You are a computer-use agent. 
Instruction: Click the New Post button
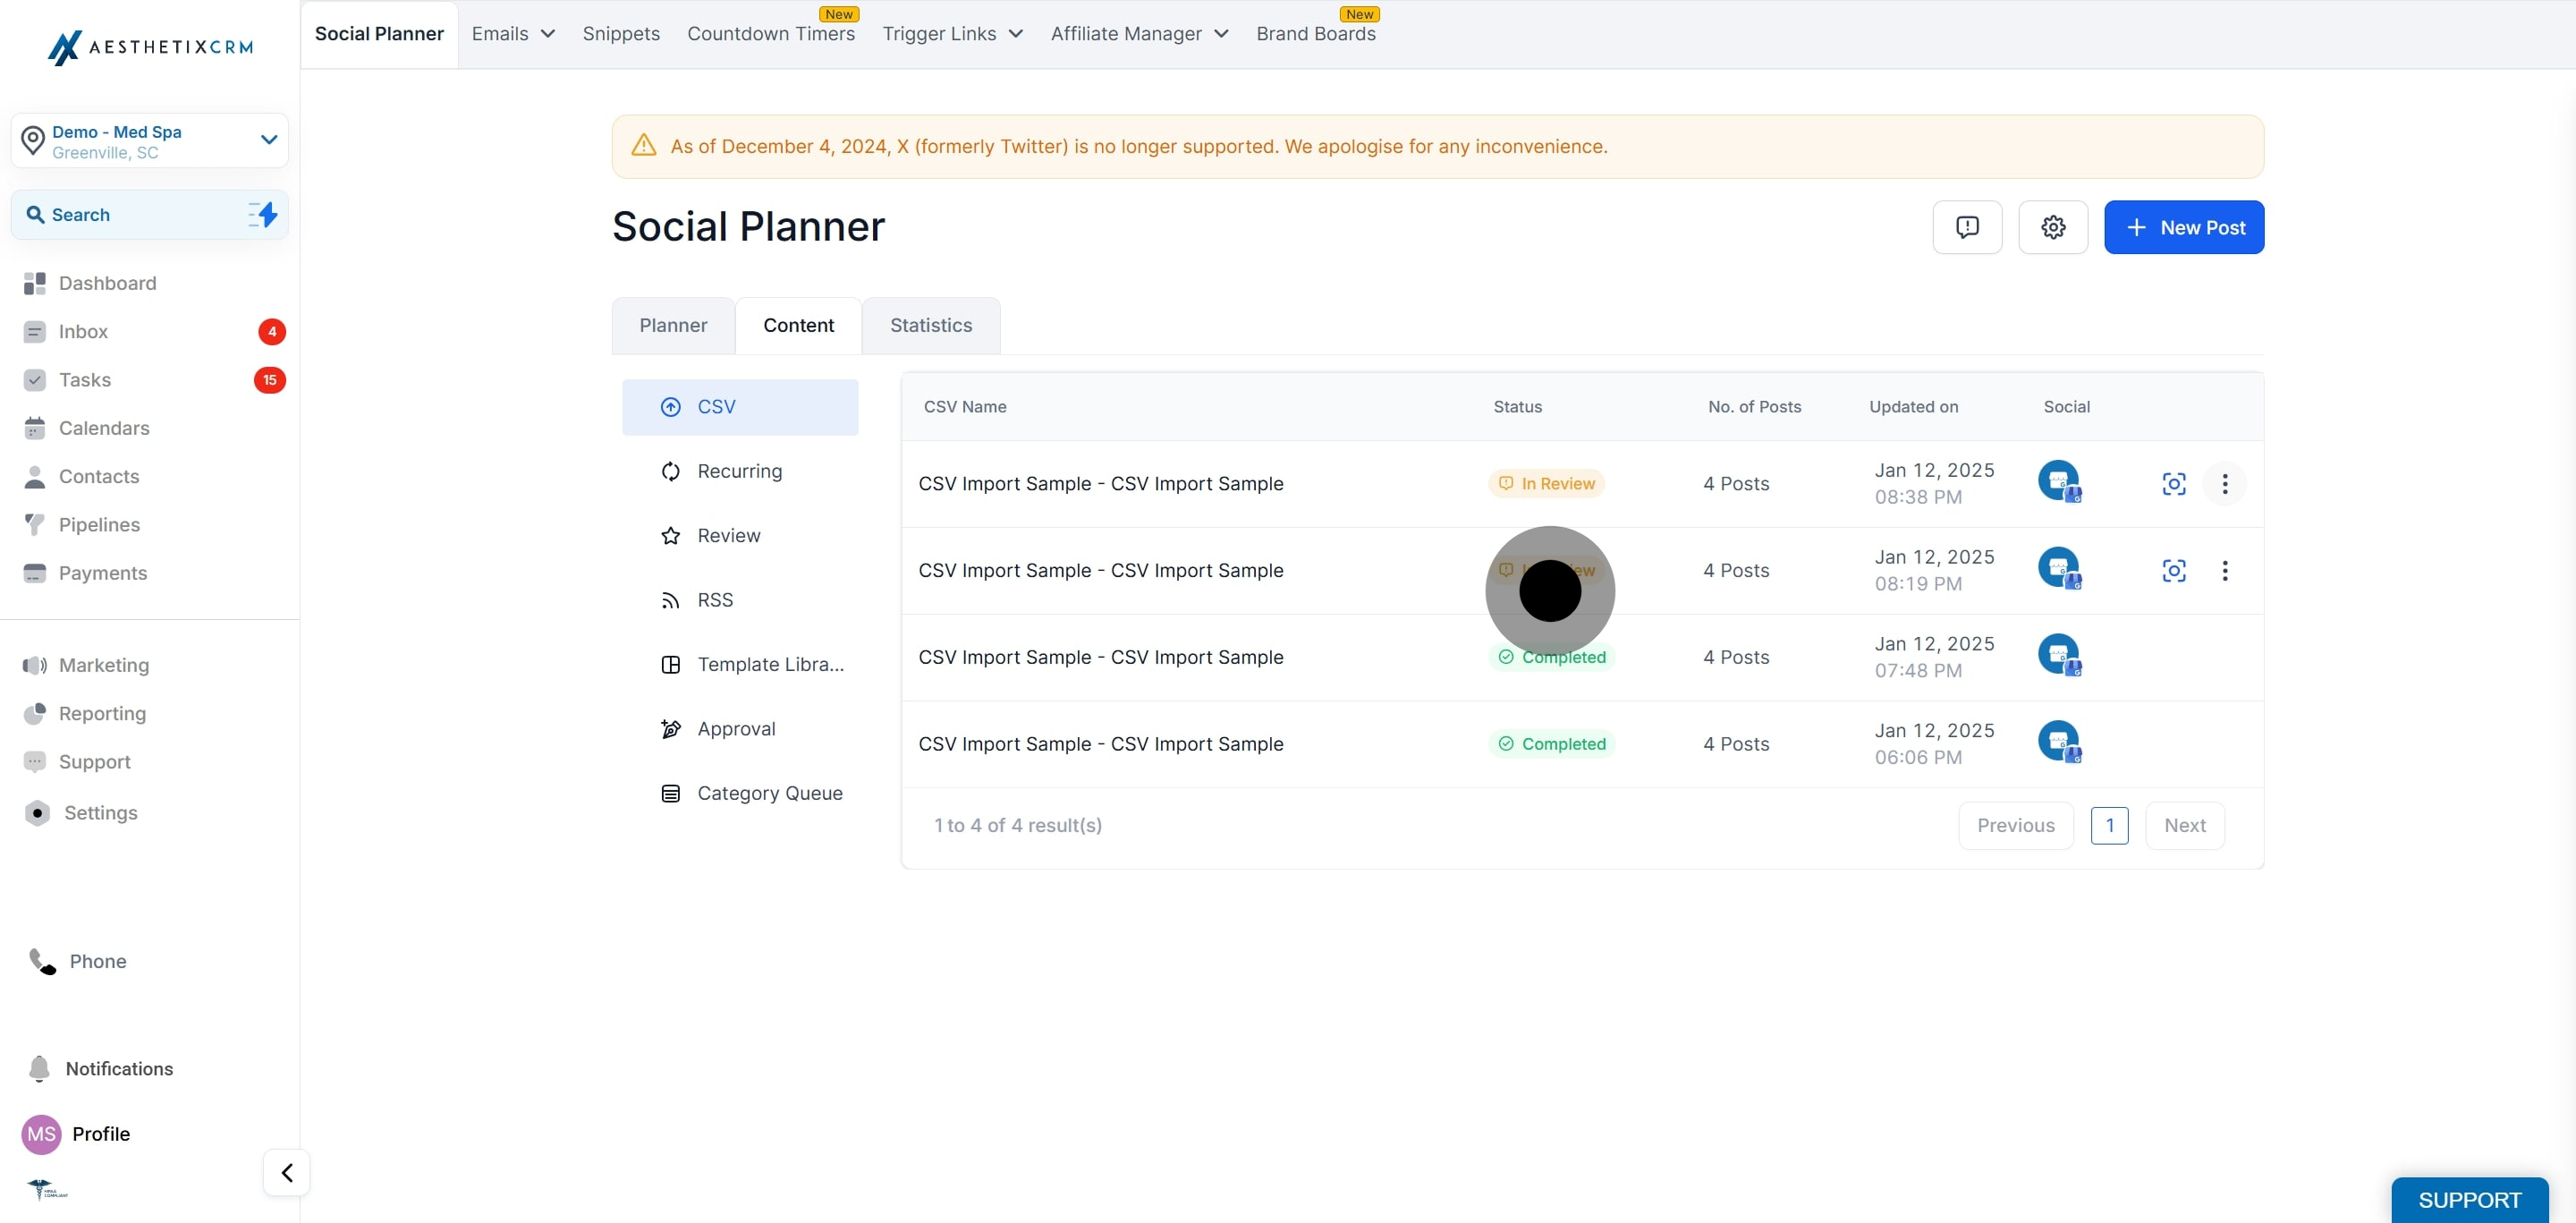2183,227
